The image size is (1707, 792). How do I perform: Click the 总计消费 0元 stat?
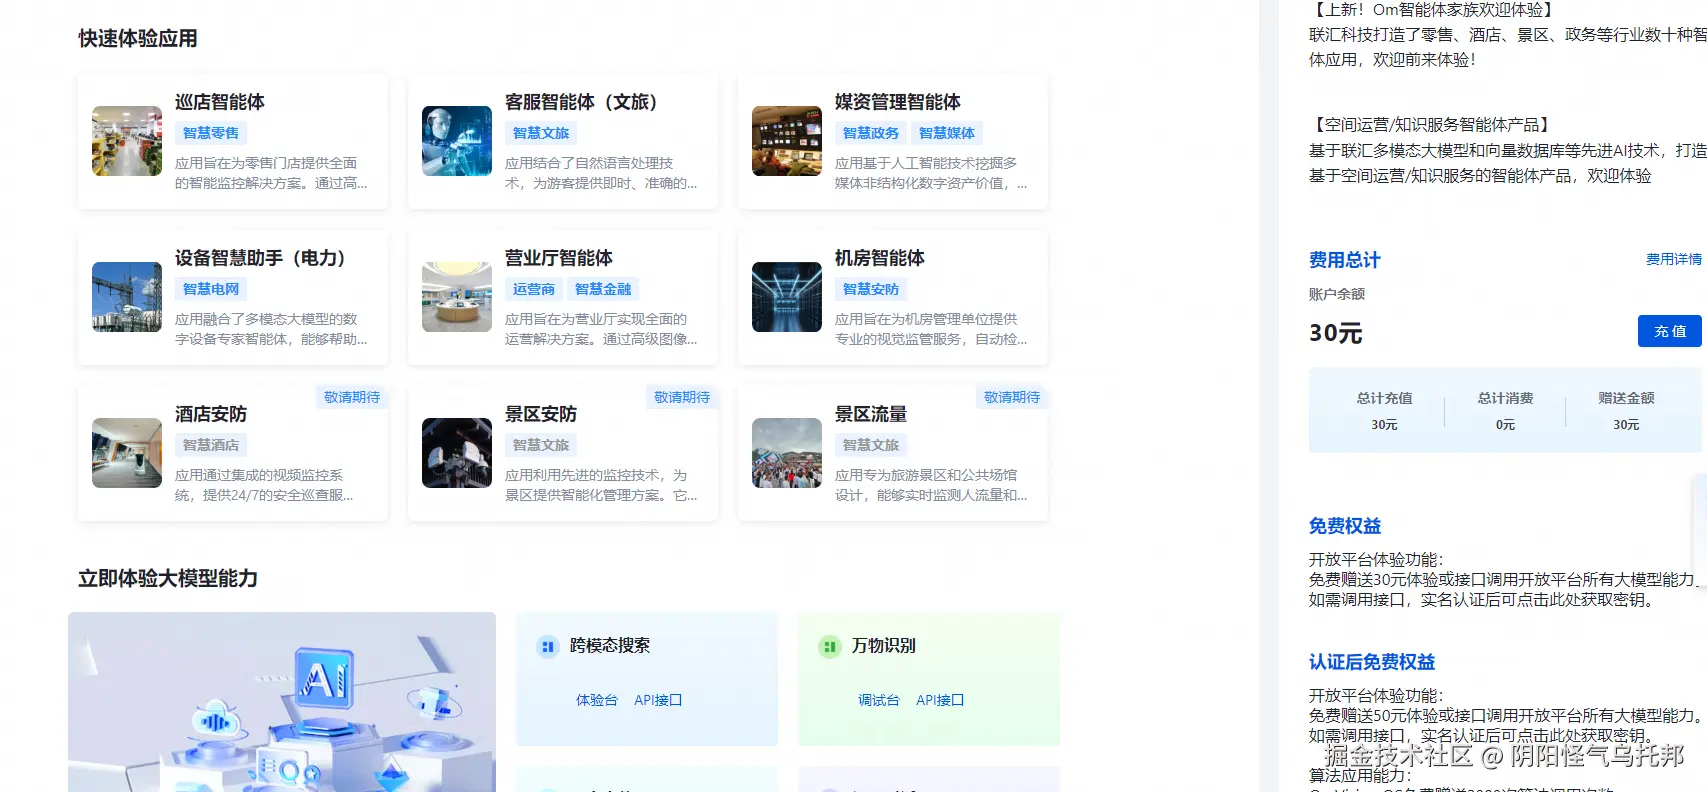coord(1506,411)
